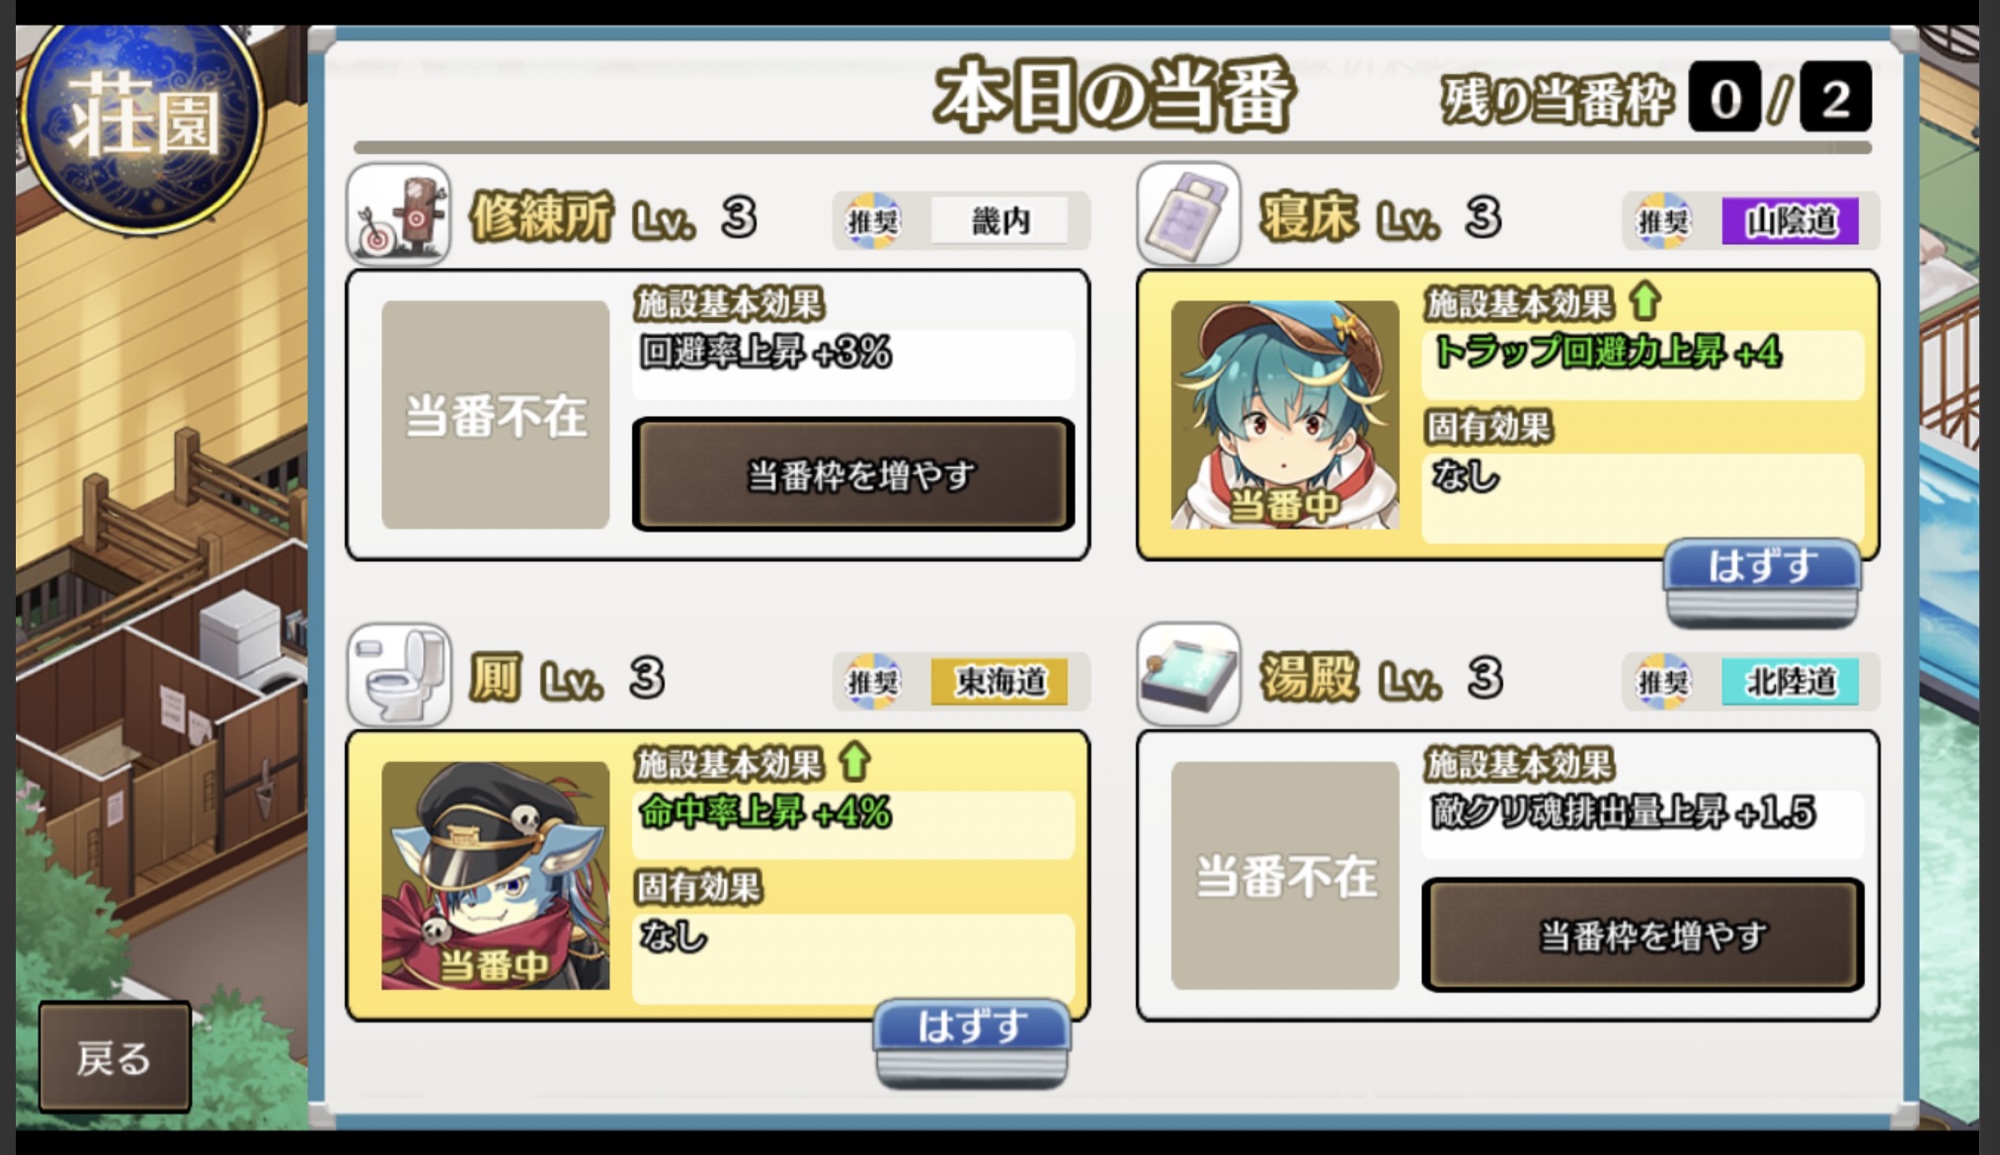Select the blue-haired character portrait in 寝床

point(1285,415)
